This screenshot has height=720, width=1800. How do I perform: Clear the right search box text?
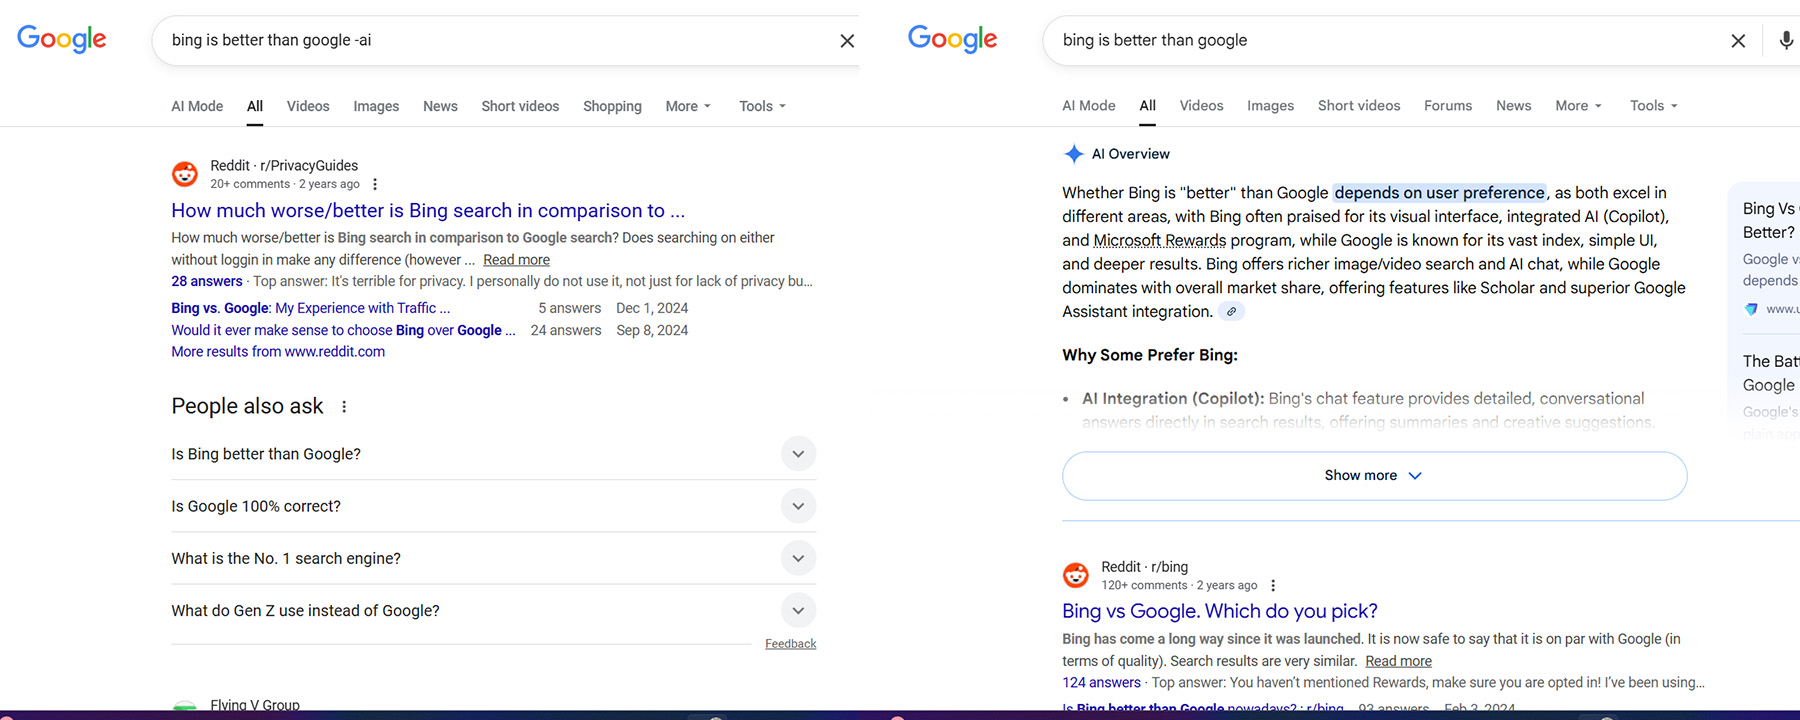(1738, 41)
